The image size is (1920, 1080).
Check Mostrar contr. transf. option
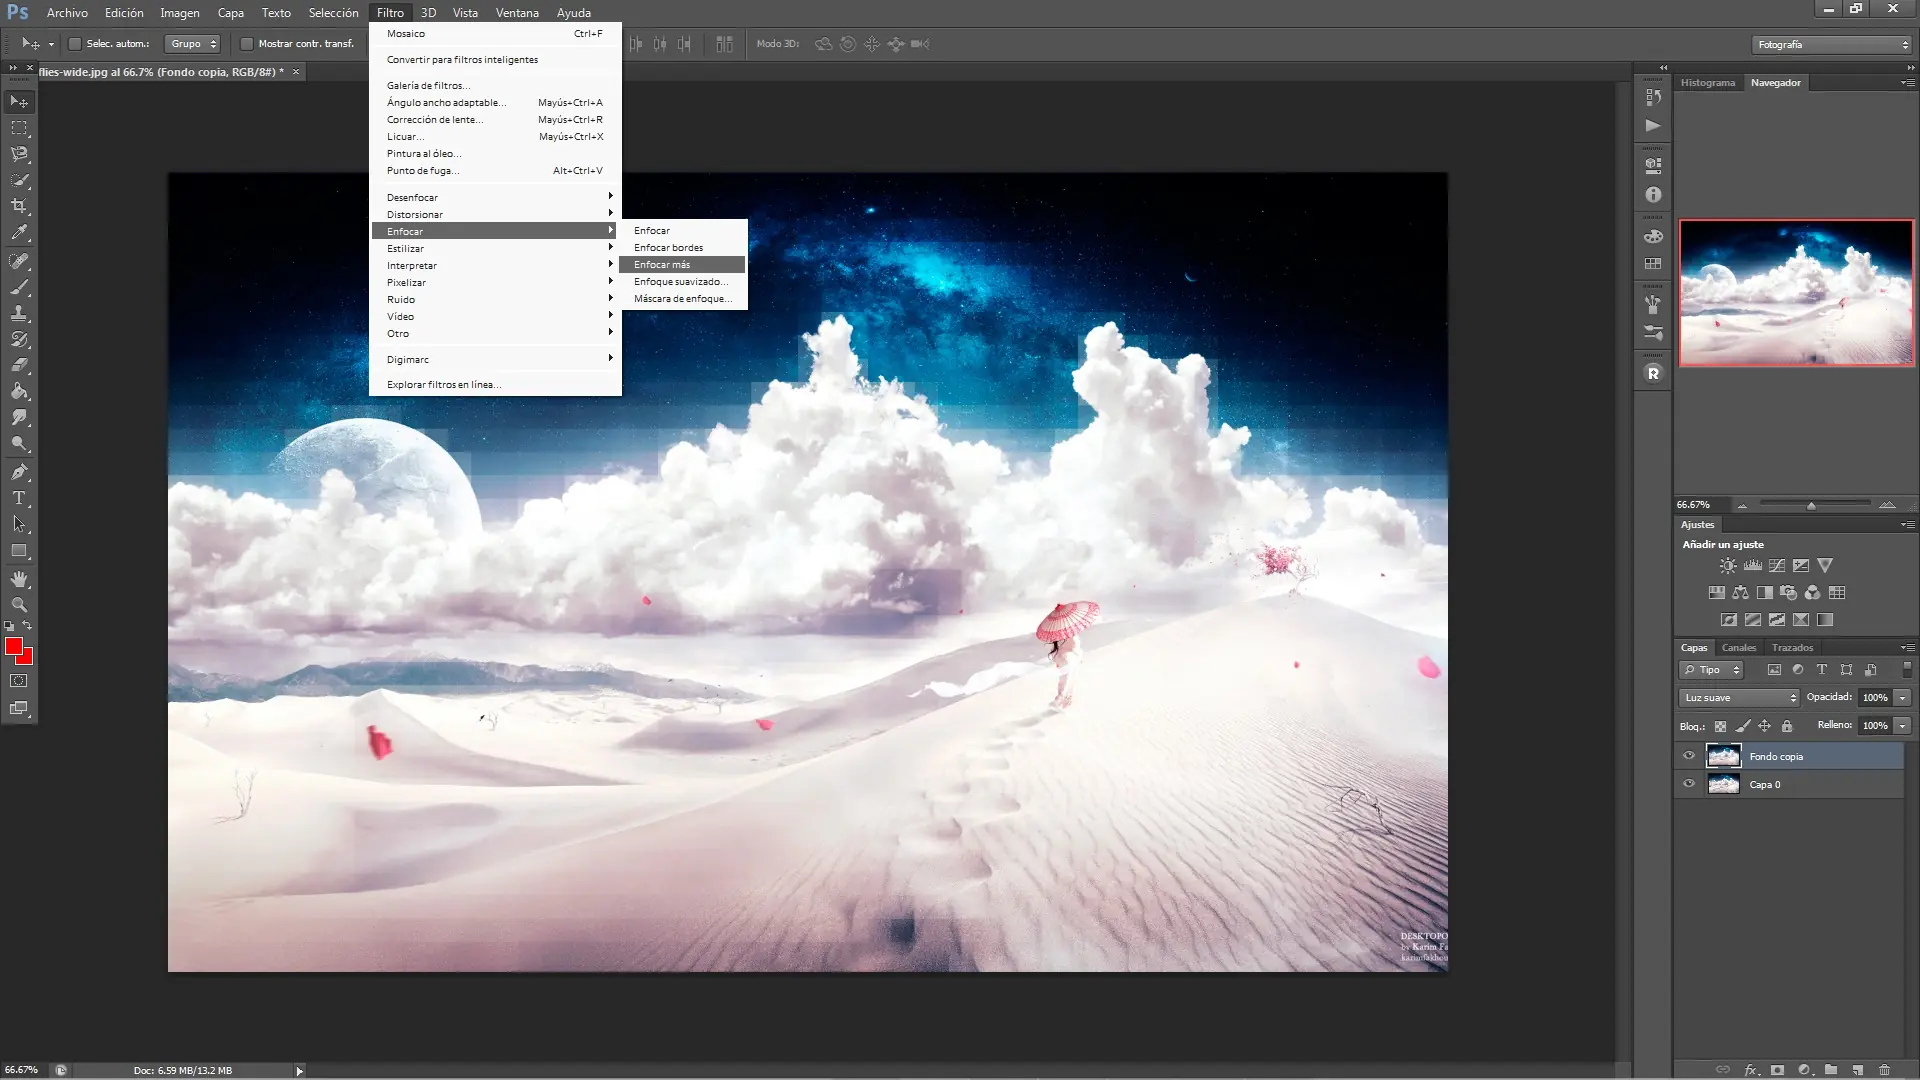(246, 44)
